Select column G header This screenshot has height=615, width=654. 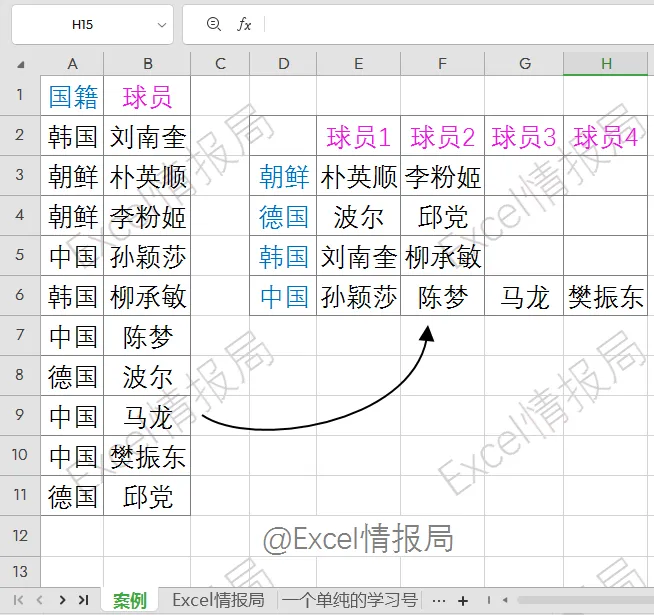(x=524, y=64)
